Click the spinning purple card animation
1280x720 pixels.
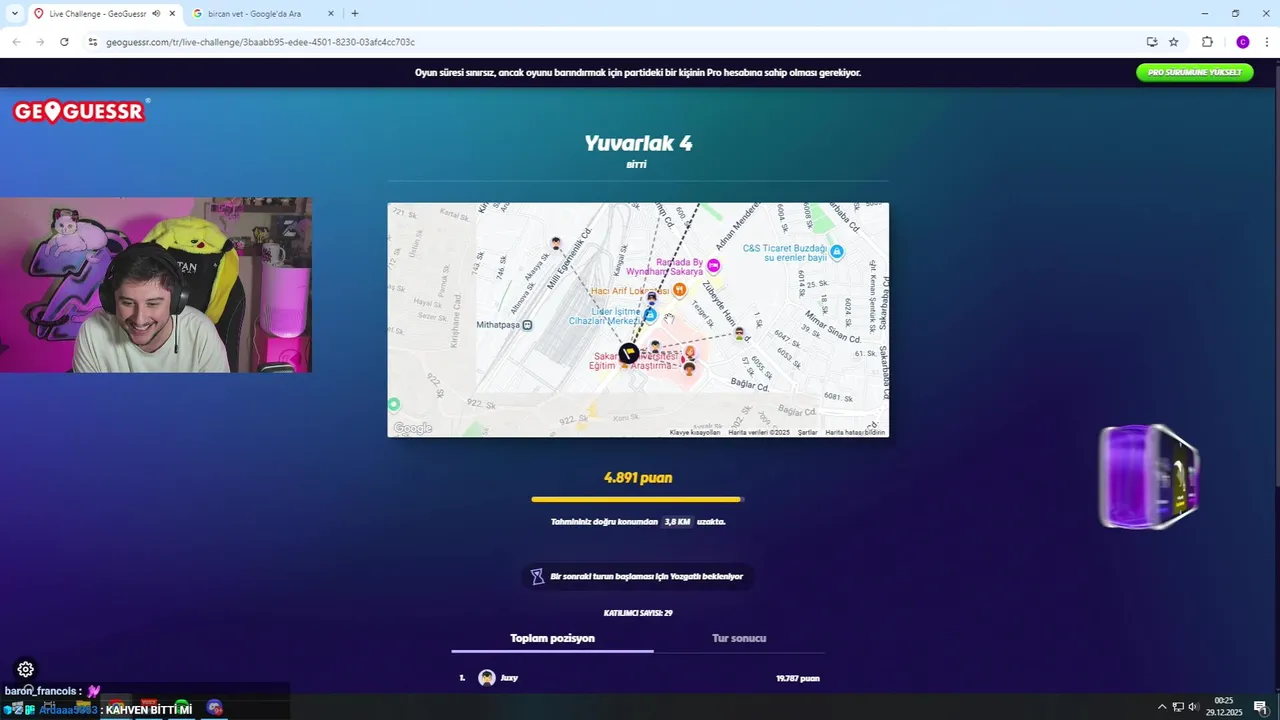click(1149, 476)
